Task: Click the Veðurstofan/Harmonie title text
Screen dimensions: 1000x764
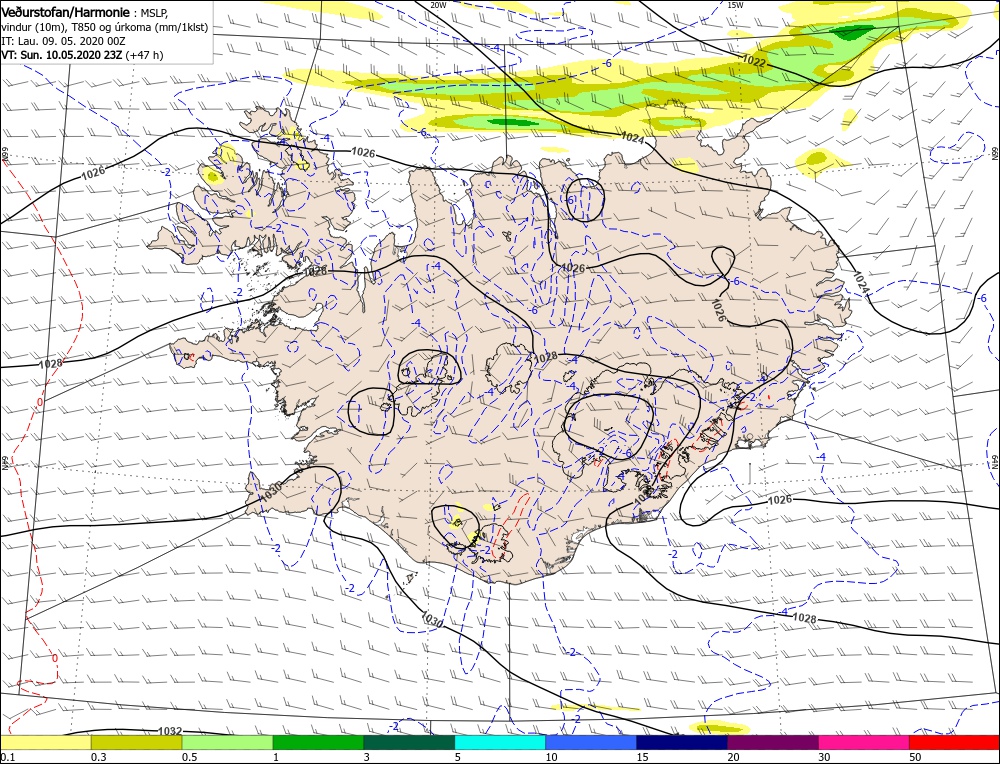Action: tap(66, 13)
